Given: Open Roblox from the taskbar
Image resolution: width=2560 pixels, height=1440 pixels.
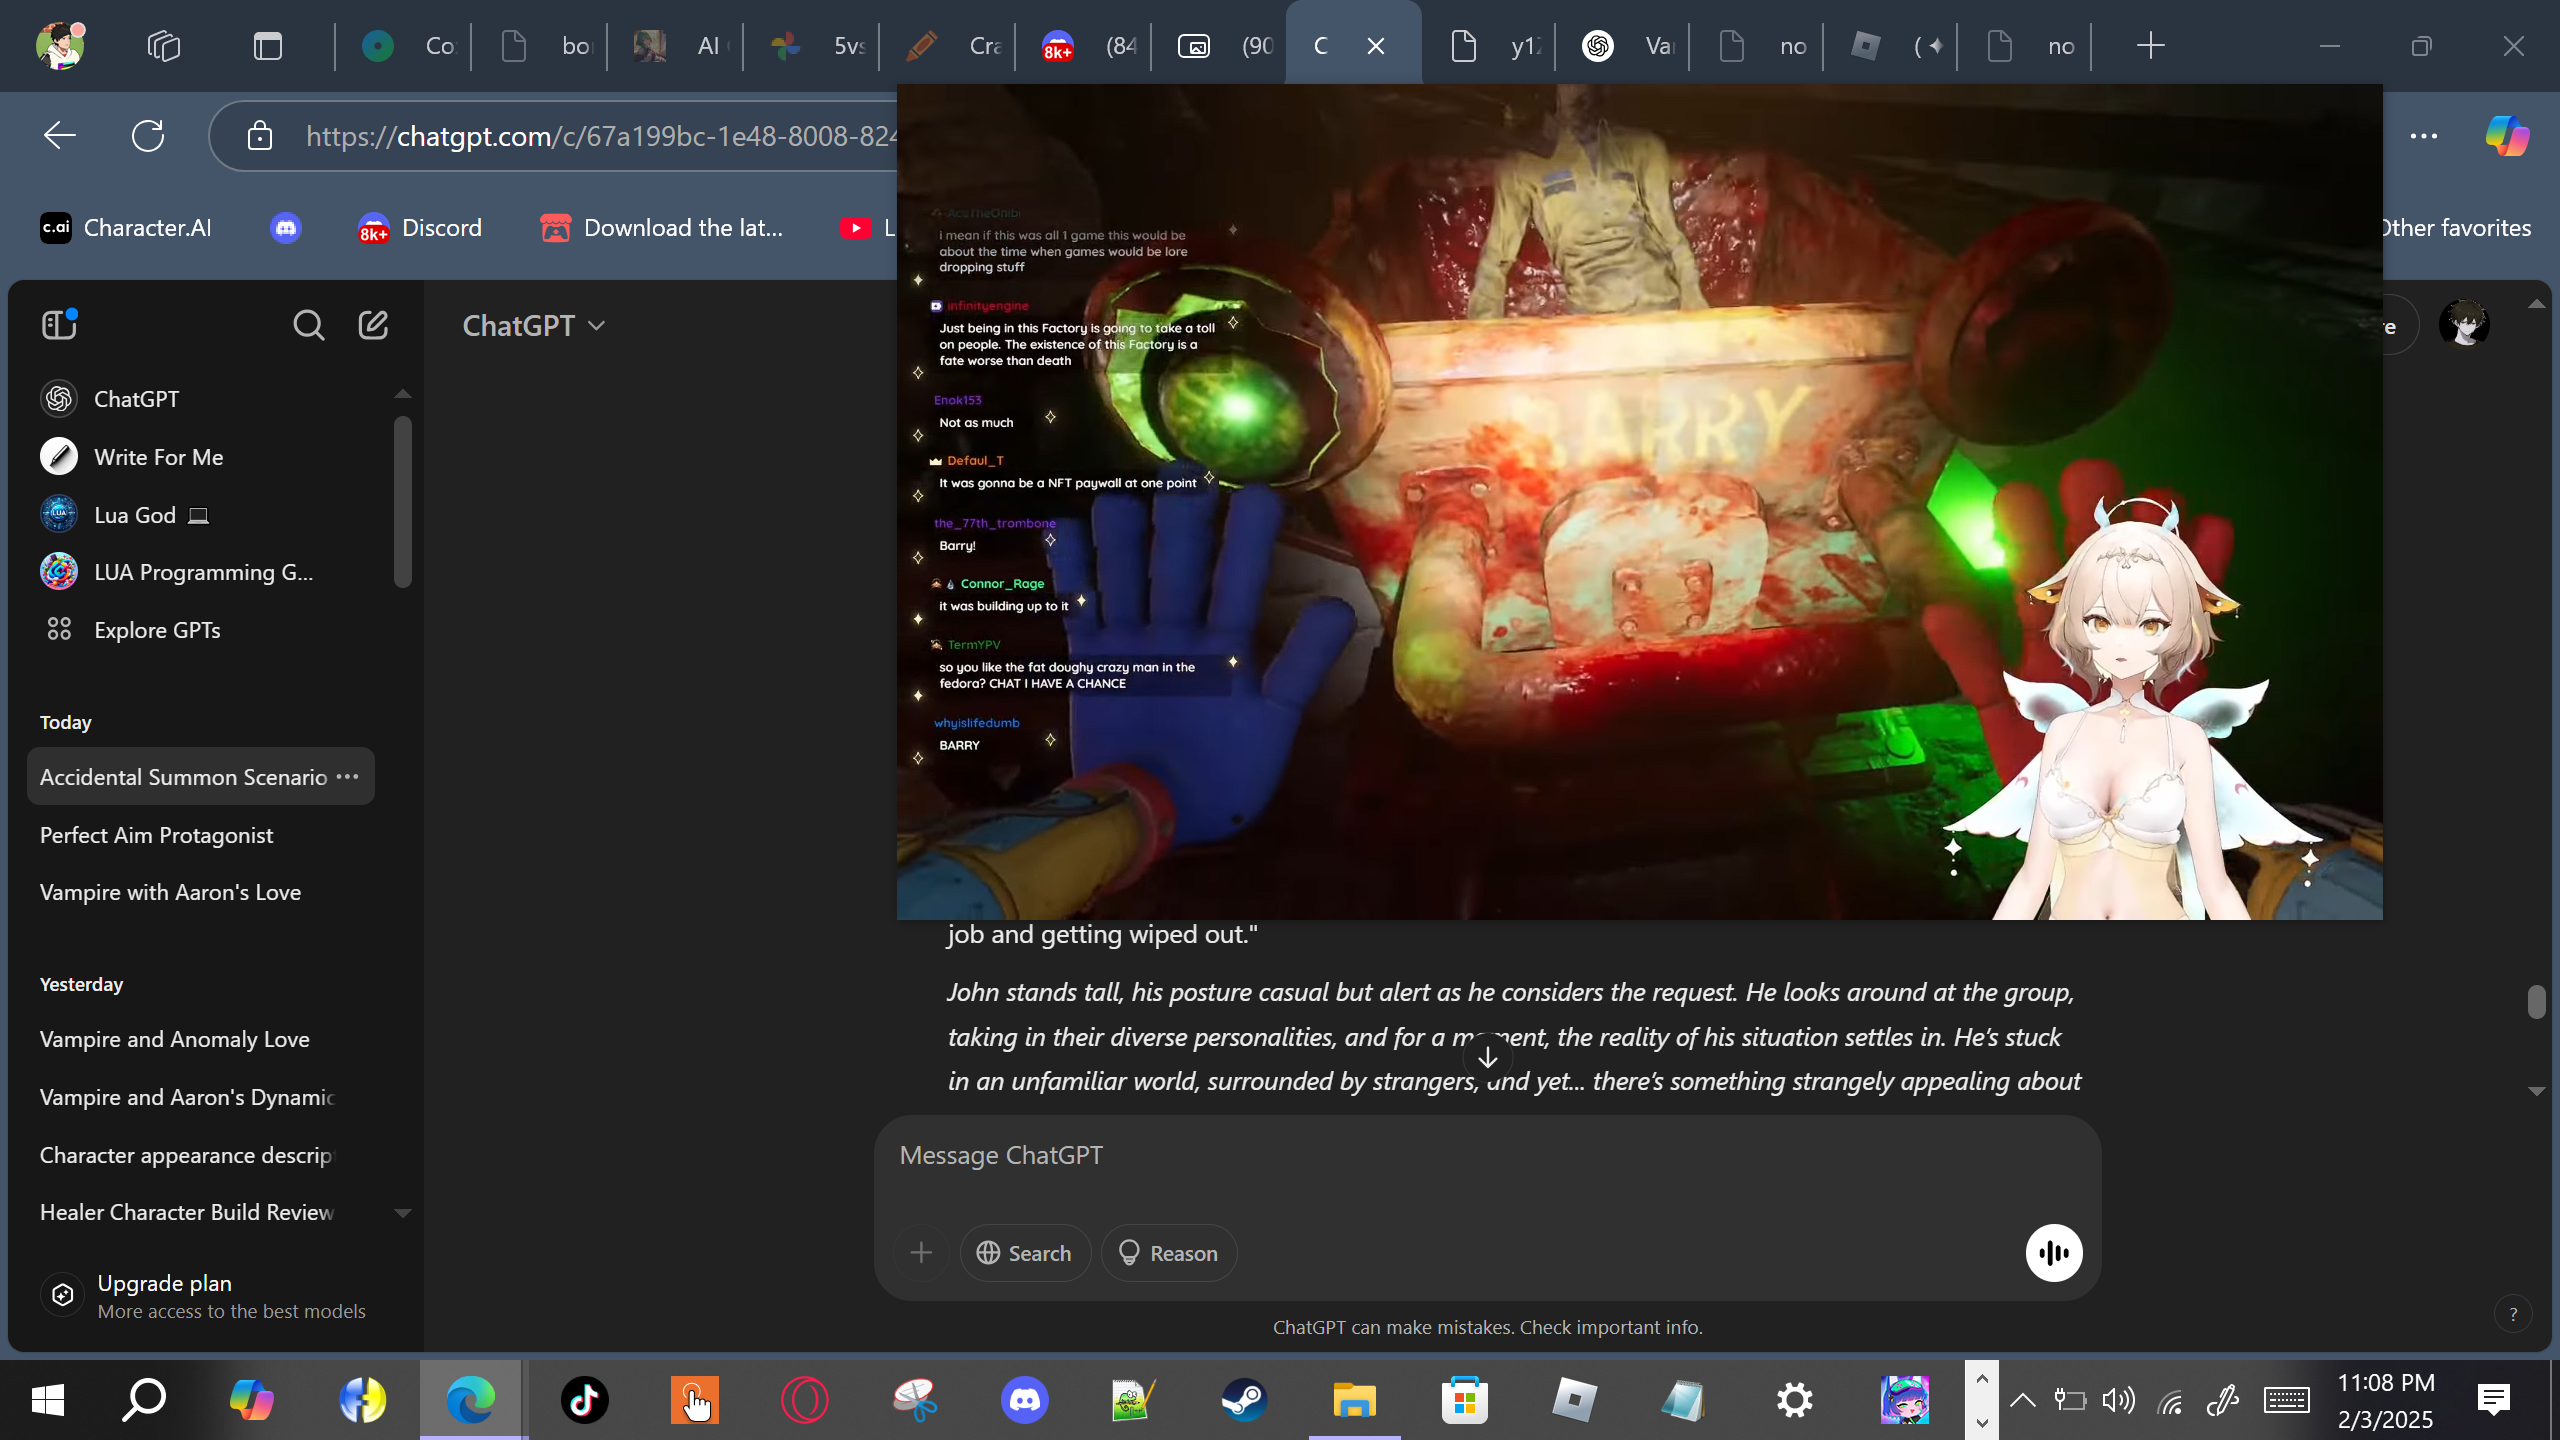Looking at the screenshot, I should 1574,1400.
